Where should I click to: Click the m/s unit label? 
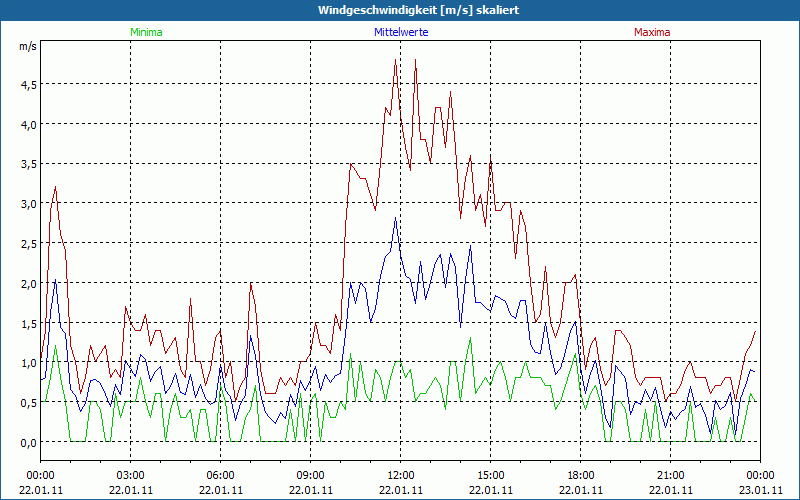coord(28,46)
